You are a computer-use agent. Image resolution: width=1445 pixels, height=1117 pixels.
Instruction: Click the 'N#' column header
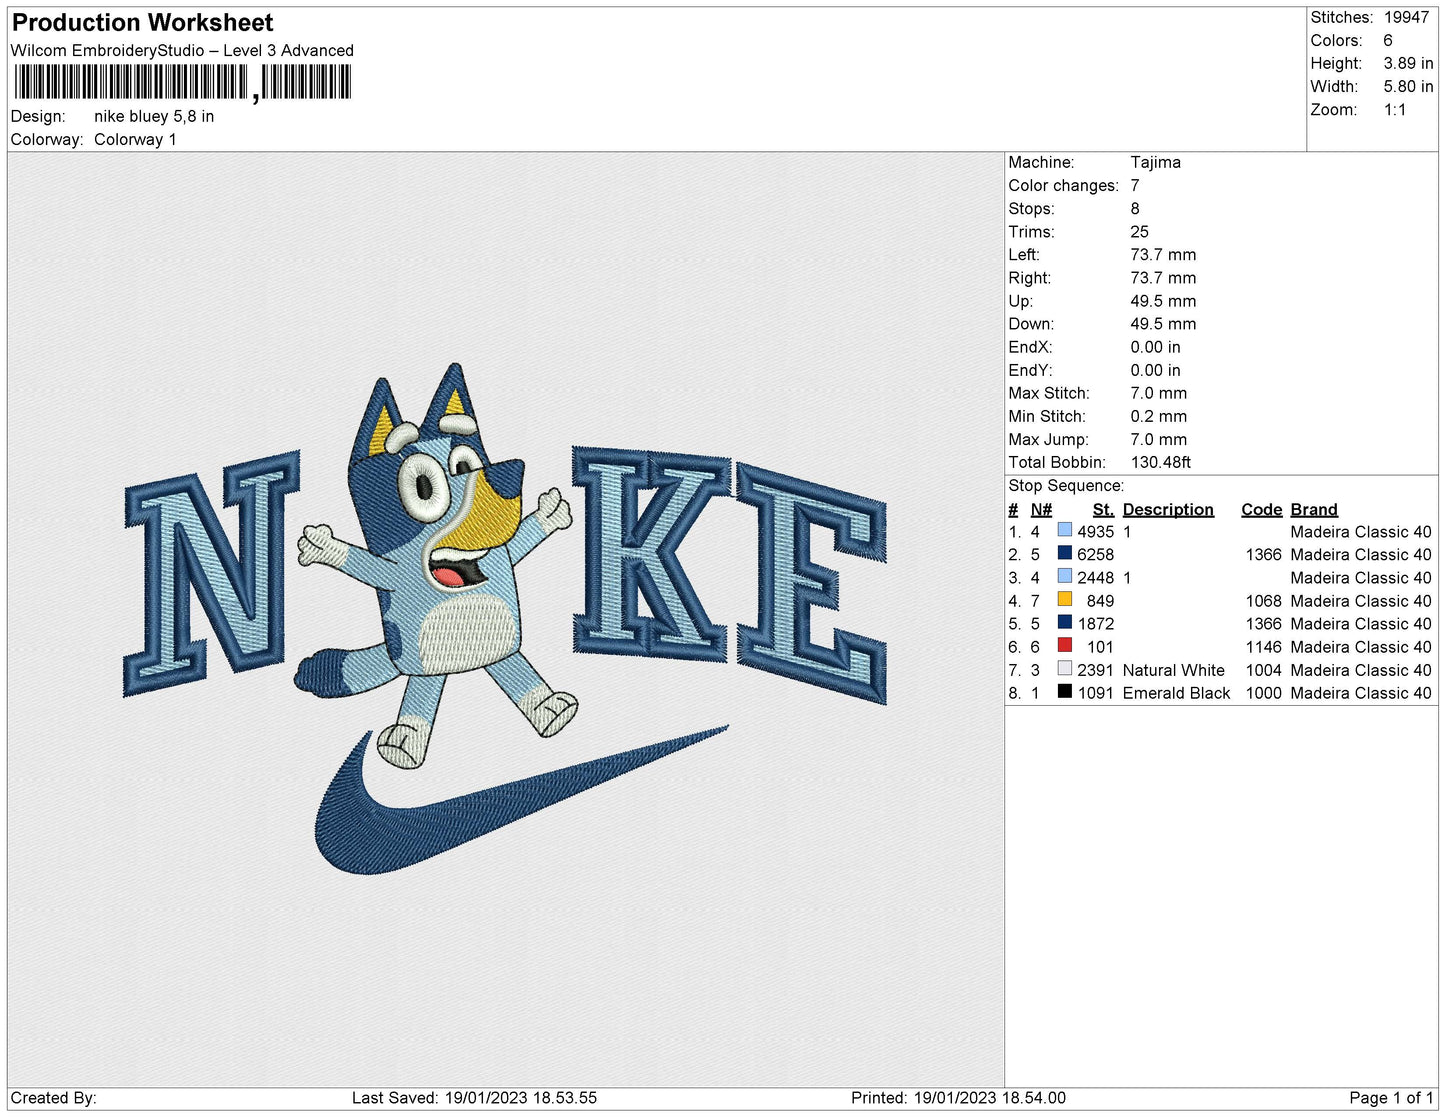click(1041, 509)
